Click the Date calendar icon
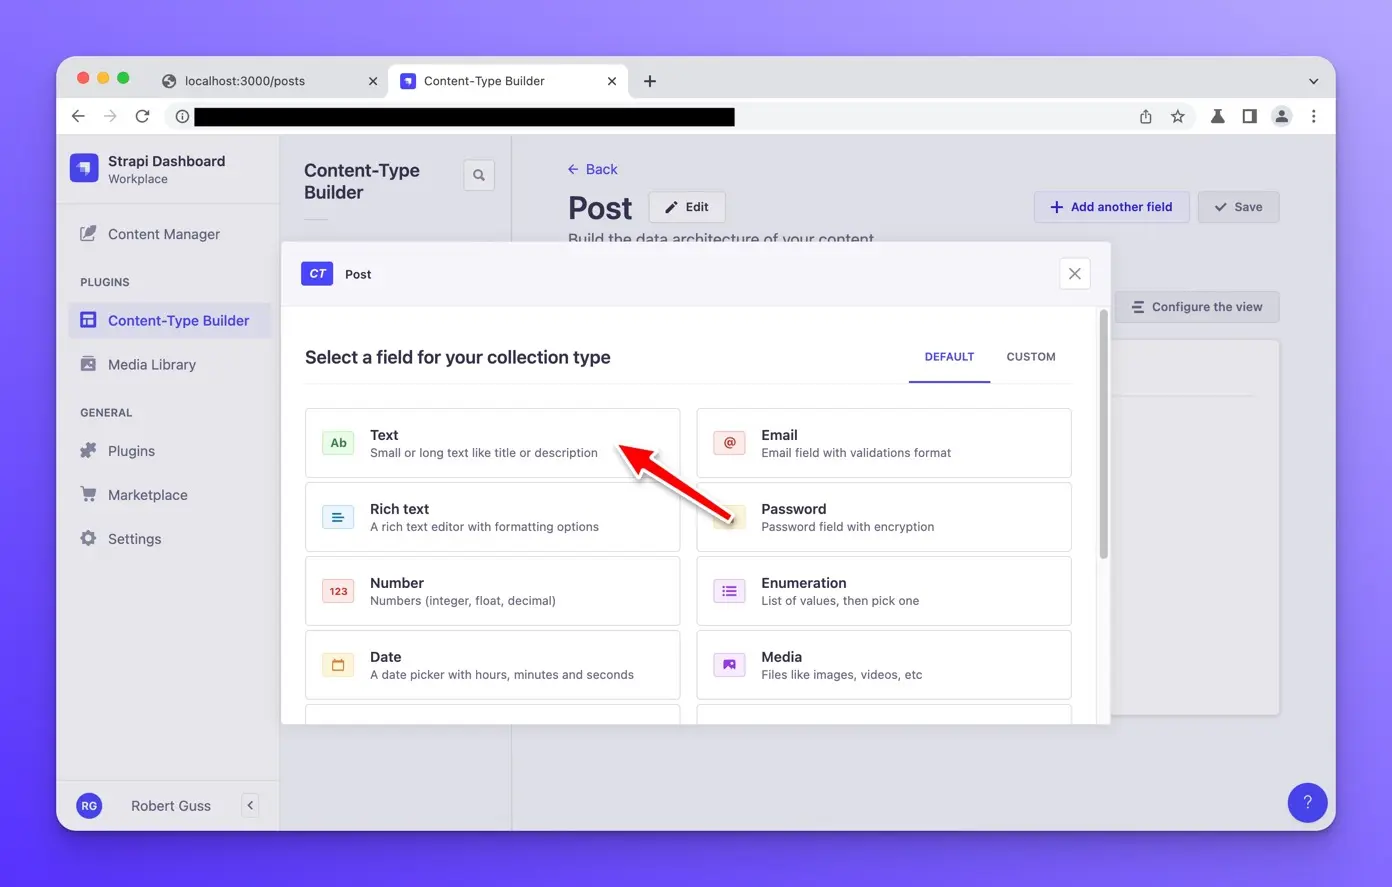Viewport: 1392px width, 887px height. point(338,665)
